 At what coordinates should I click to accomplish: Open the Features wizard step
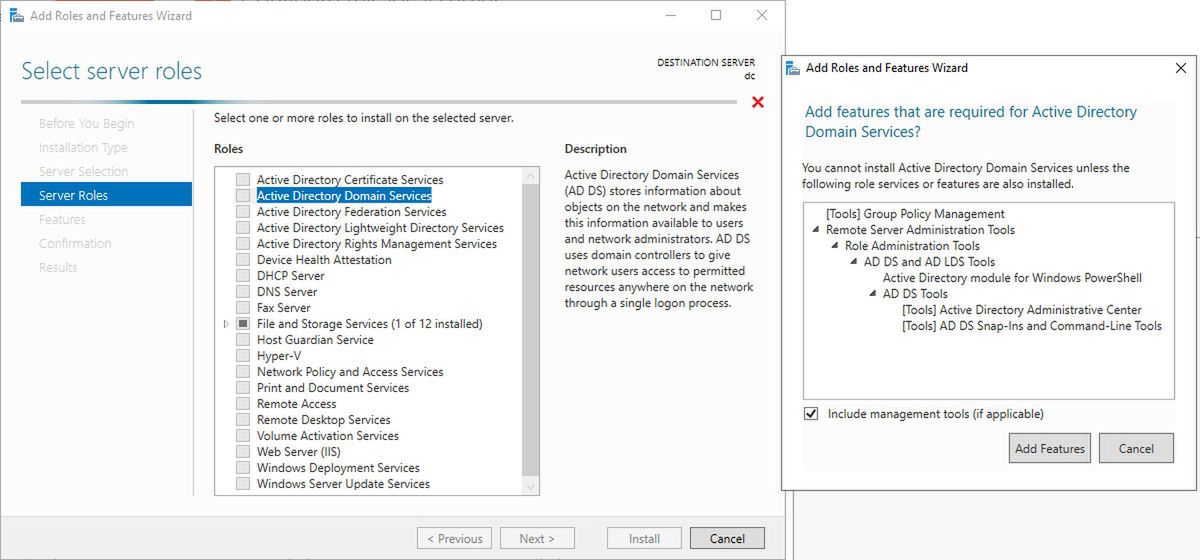coord(62,220)
